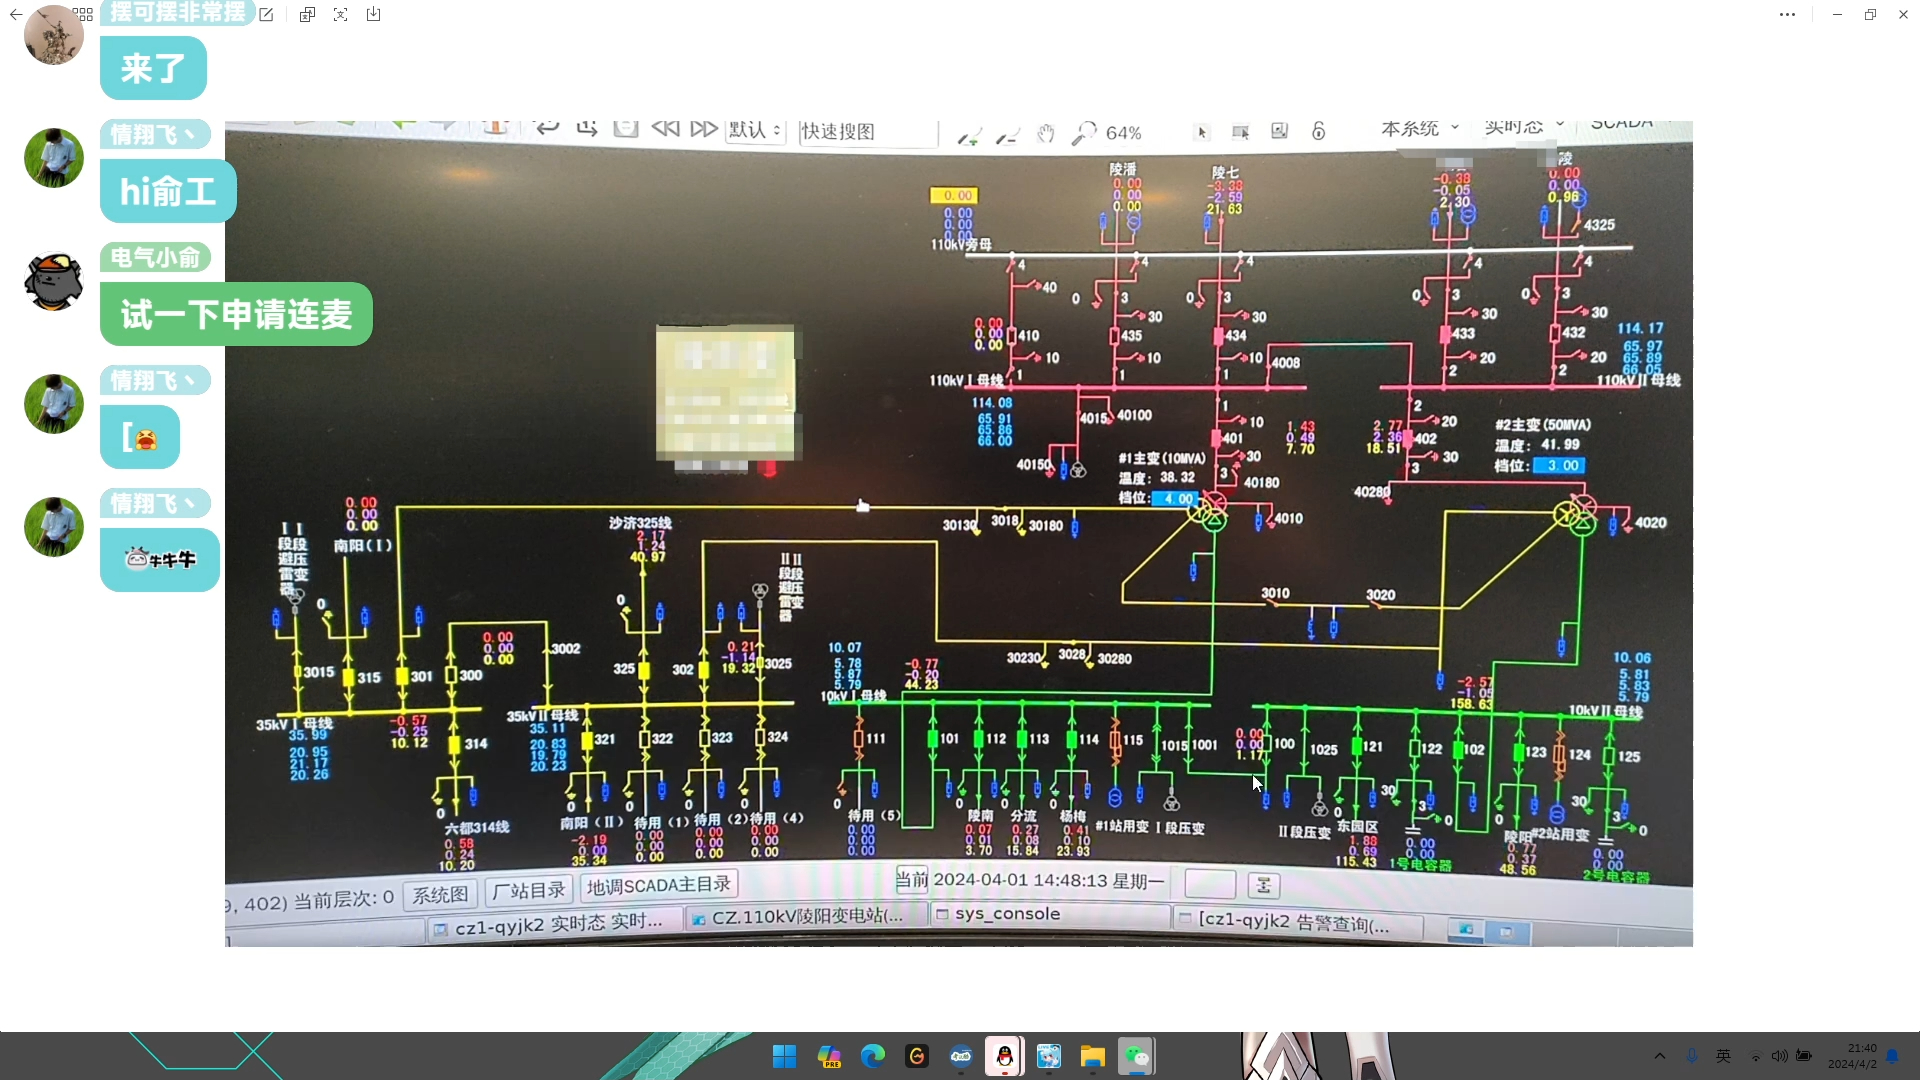Viewport: 1920px width, 1080px height.
Task: Click the 牛牛牛 sticker message
Action: [x=160, y=560]
